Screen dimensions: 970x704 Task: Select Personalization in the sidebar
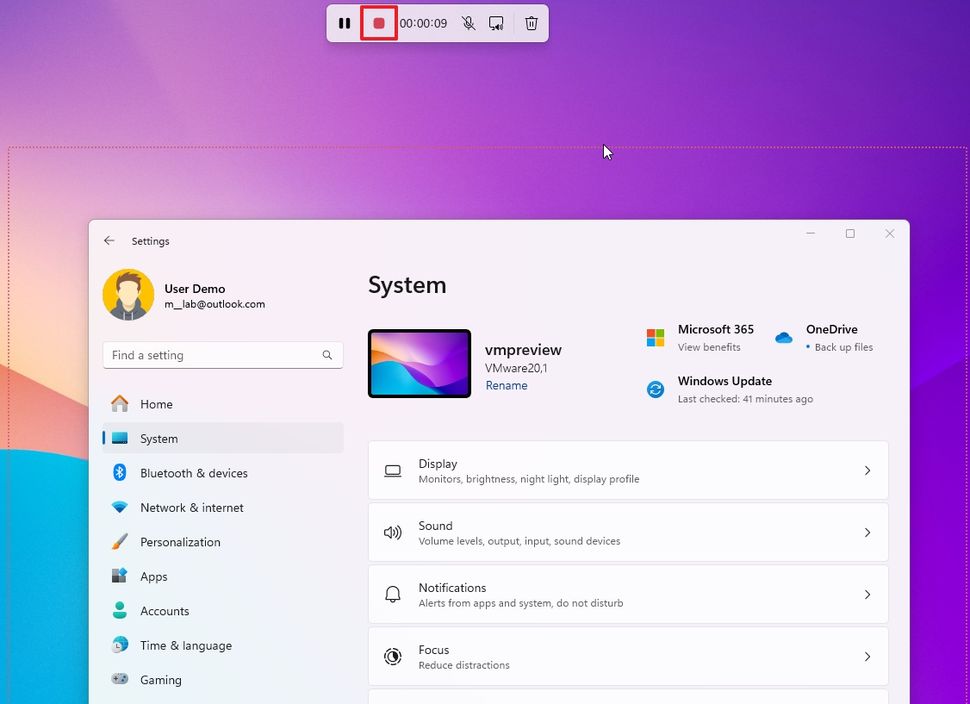click(180, 542)
